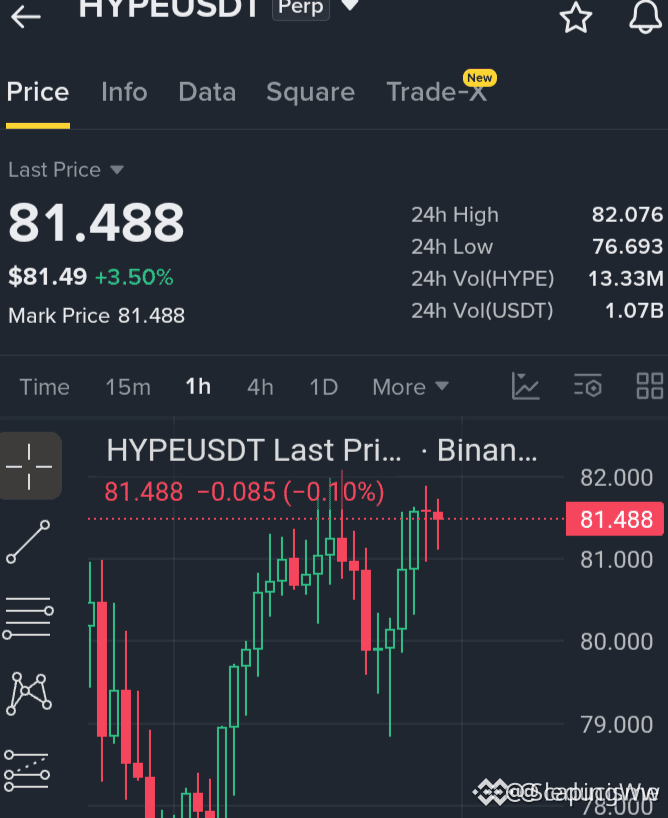Click the 24h High value 82.076

point(627,214)
